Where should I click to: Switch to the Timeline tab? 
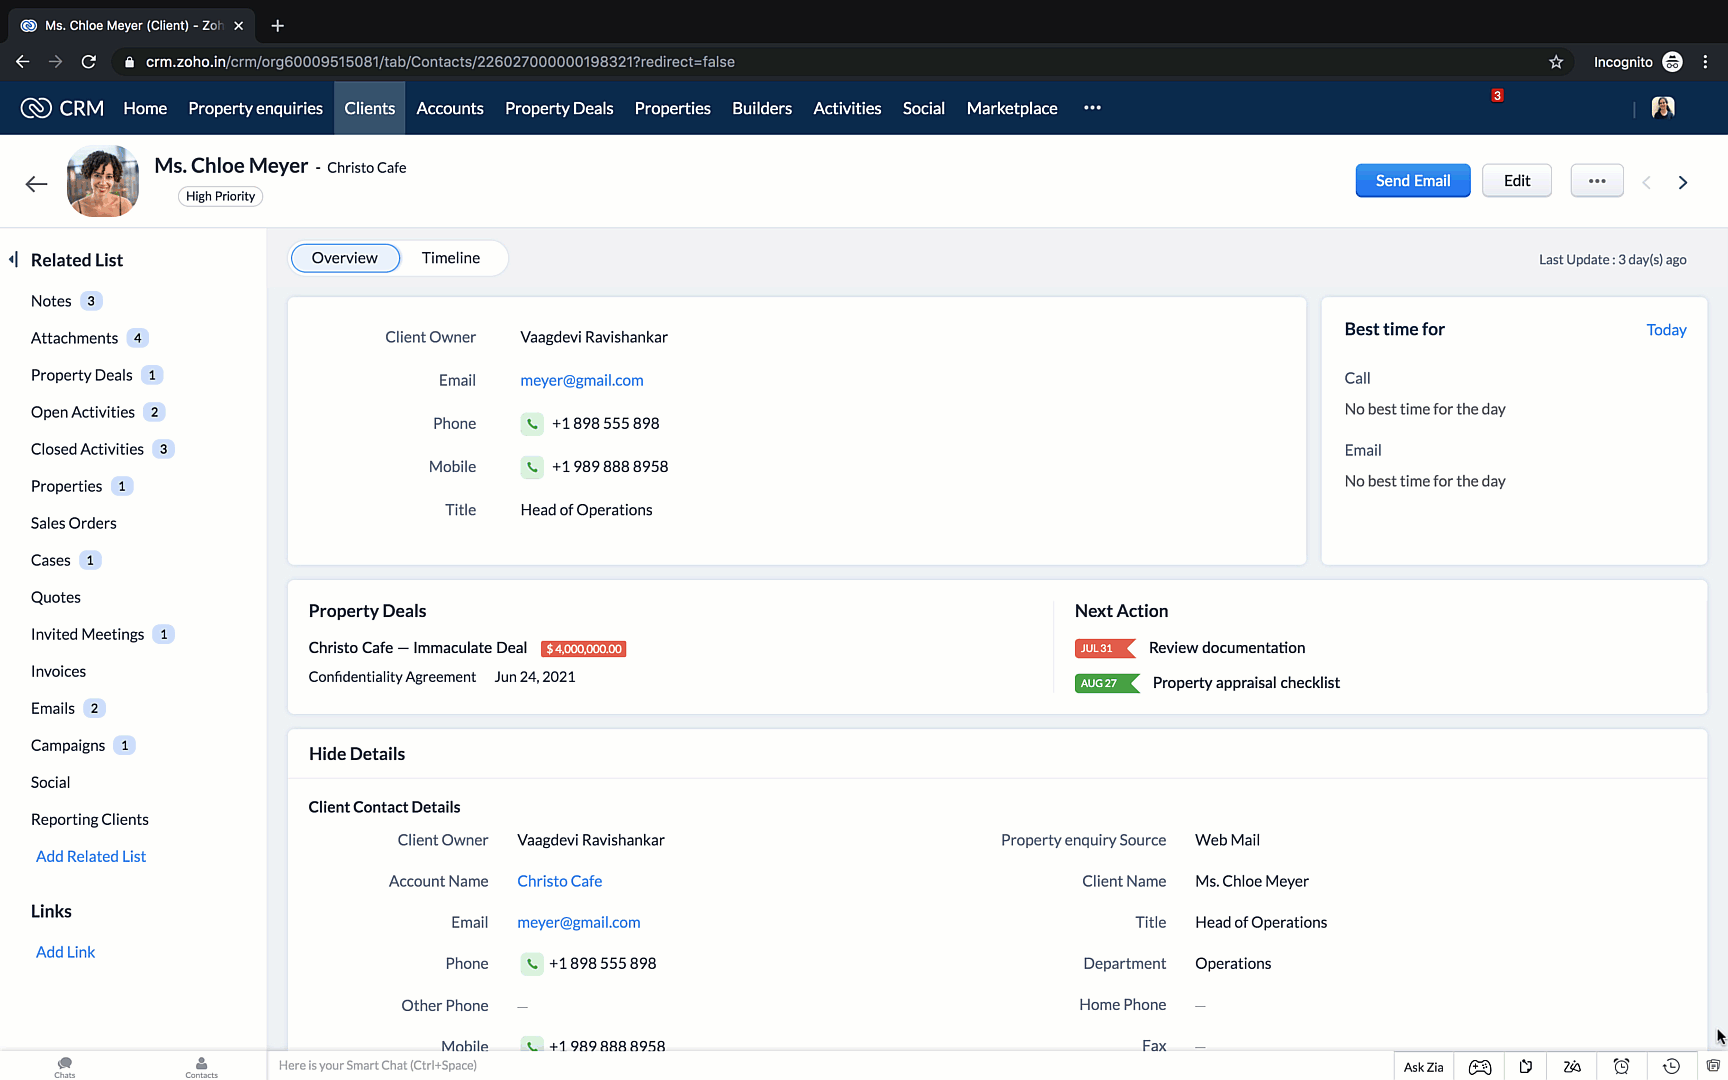point(451,258)
